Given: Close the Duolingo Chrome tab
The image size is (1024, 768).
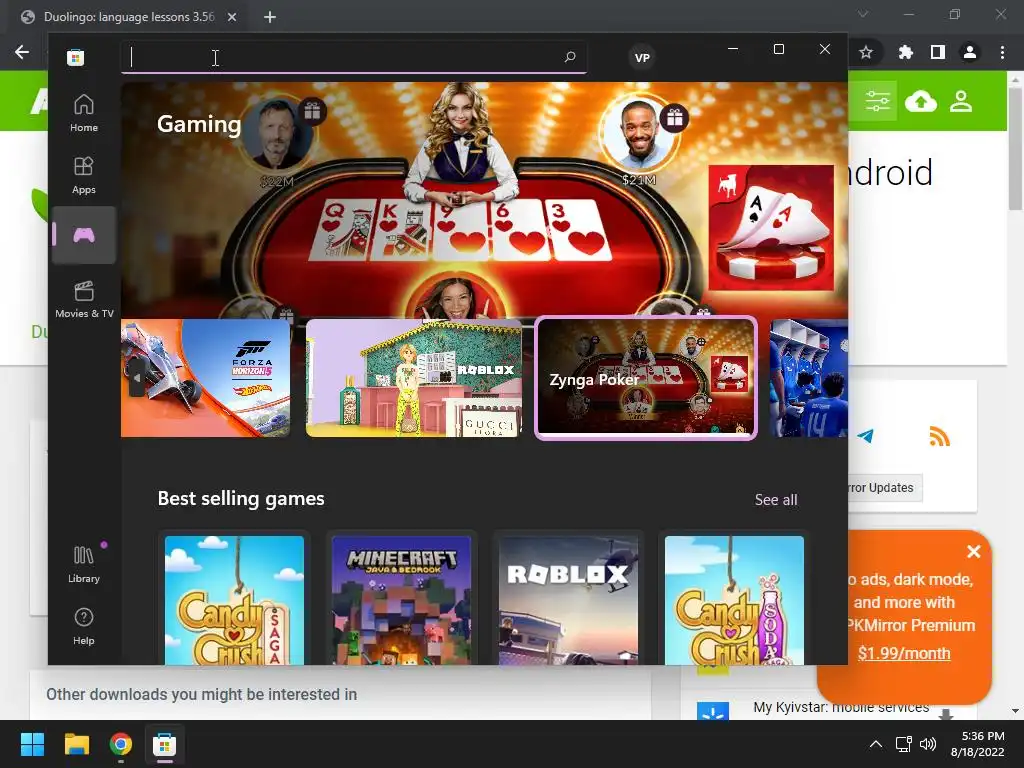Looking at the screenshot, I should (232, 17).
